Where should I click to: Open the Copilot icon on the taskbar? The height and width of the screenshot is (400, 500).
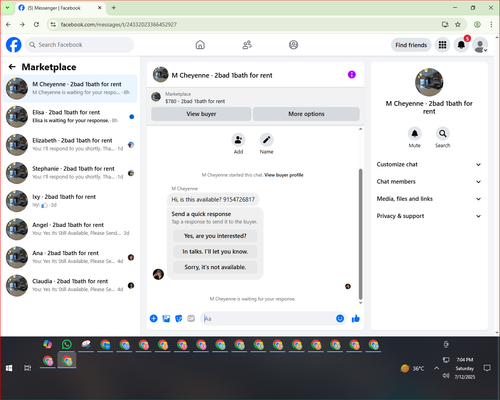coord(48,344)
